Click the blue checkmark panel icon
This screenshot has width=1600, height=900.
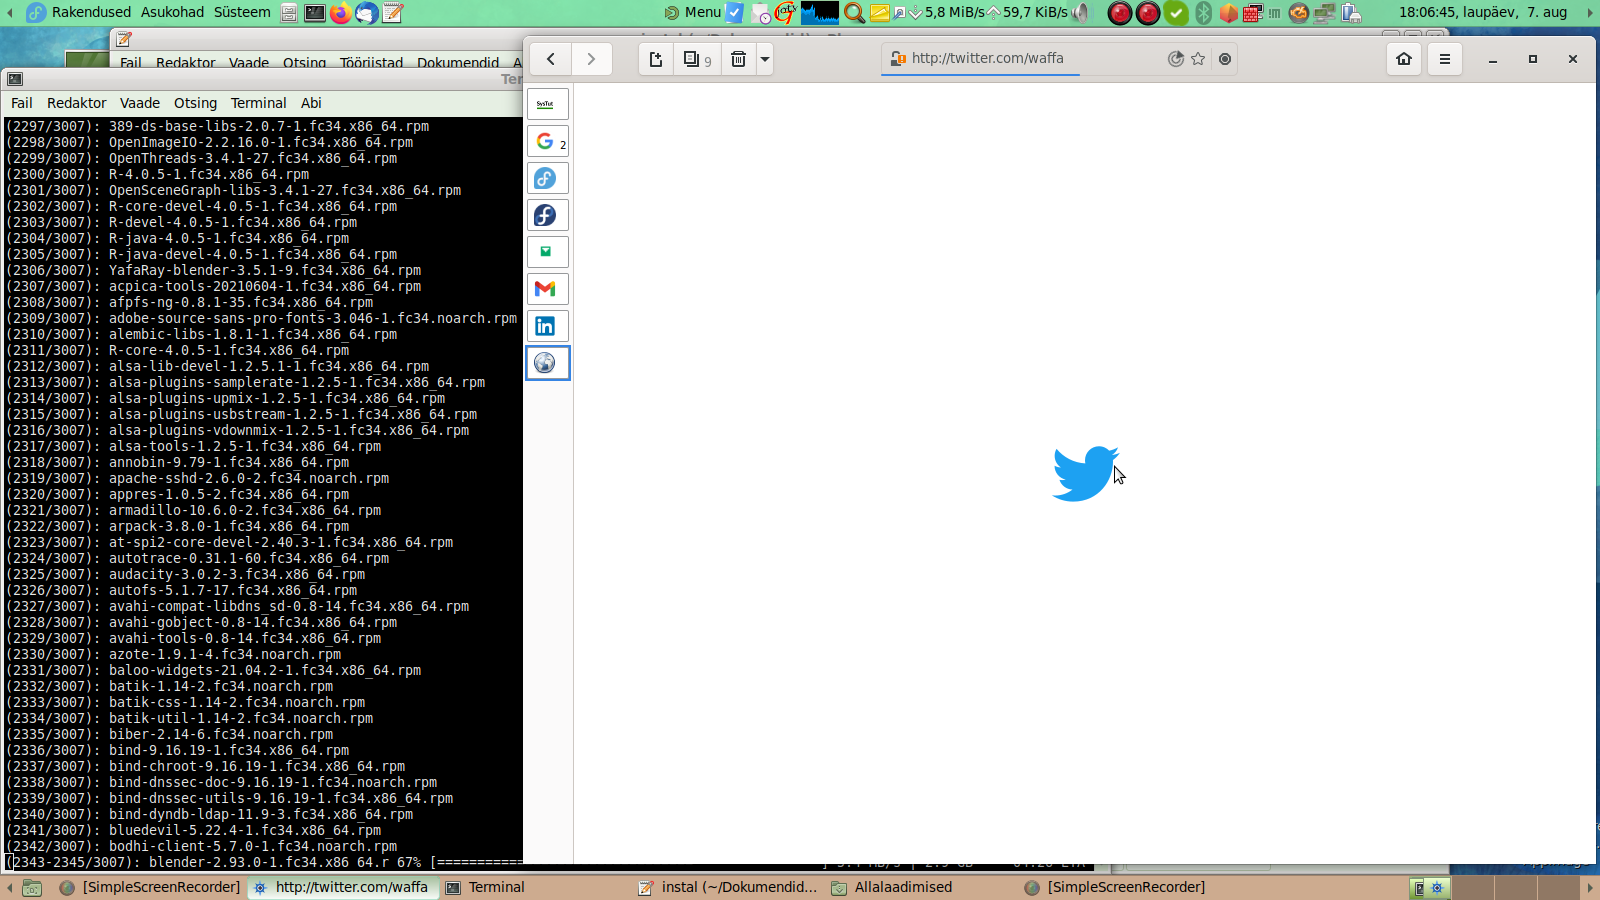(x=734, y=13)
